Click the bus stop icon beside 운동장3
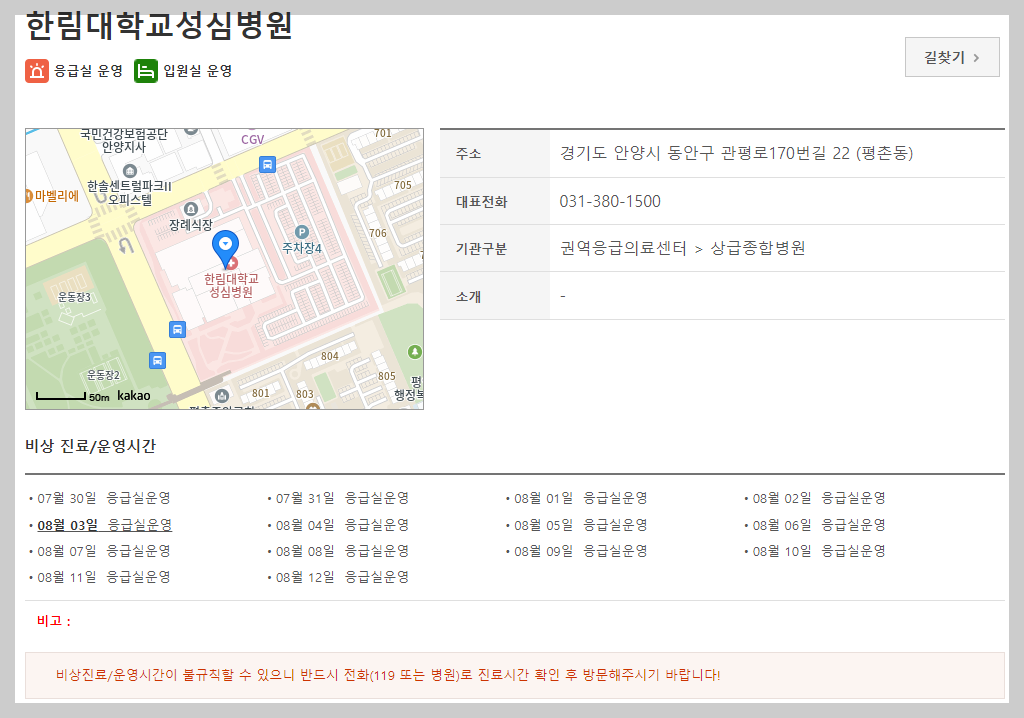This screenshot has width=1024, height=718. (x=177, y=329)
